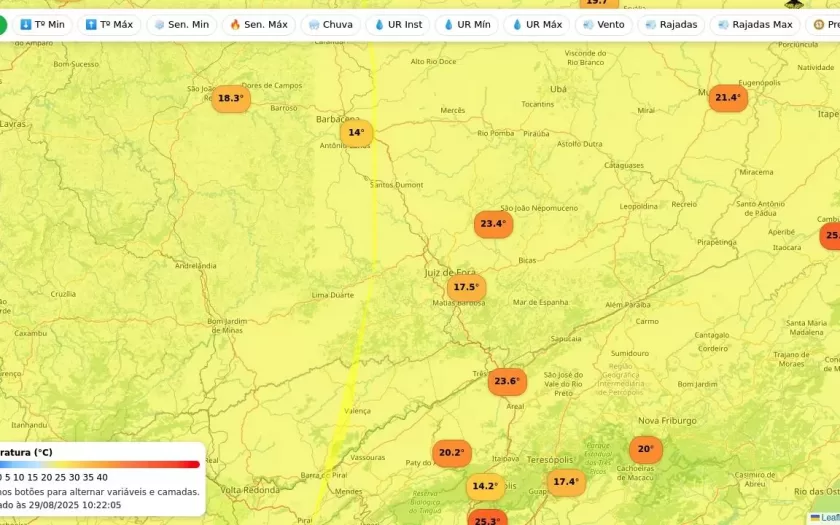Select the 20.2° temperature marker
This screenshot has width=840, height=525.
point(451,453)
